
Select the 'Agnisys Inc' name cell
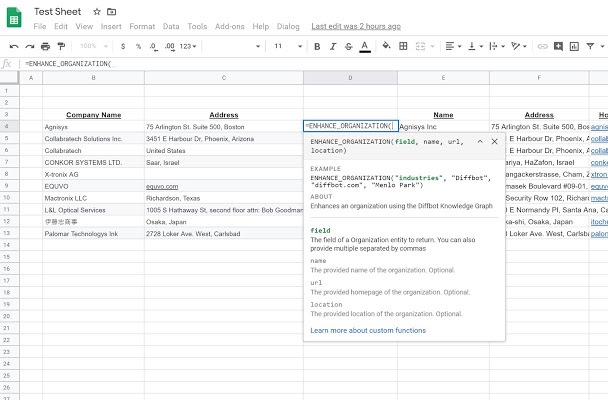point(443,127)
